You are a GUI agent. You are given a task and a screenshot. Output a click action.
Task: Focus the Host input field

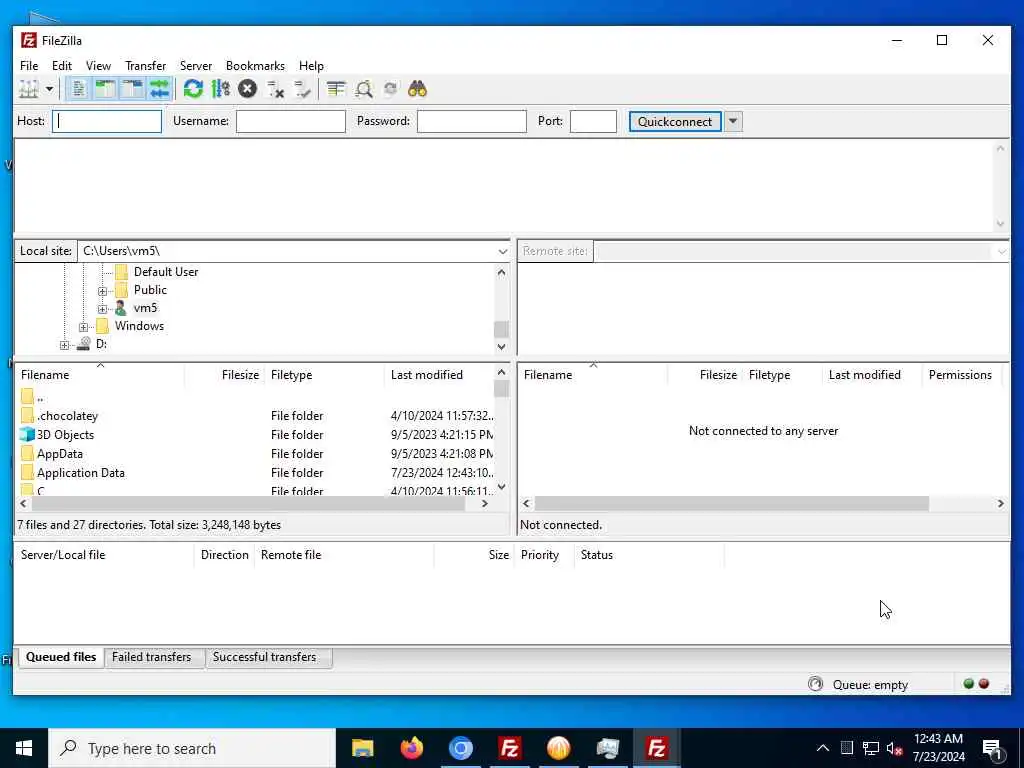(x=107, y=121)
